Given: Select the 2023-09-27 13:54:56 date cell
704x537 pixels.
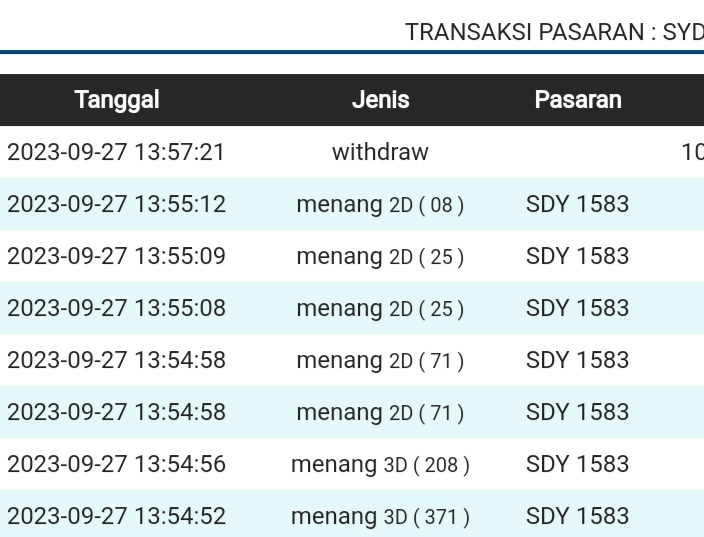Looking at the screenshot, I should click(116, 464).
